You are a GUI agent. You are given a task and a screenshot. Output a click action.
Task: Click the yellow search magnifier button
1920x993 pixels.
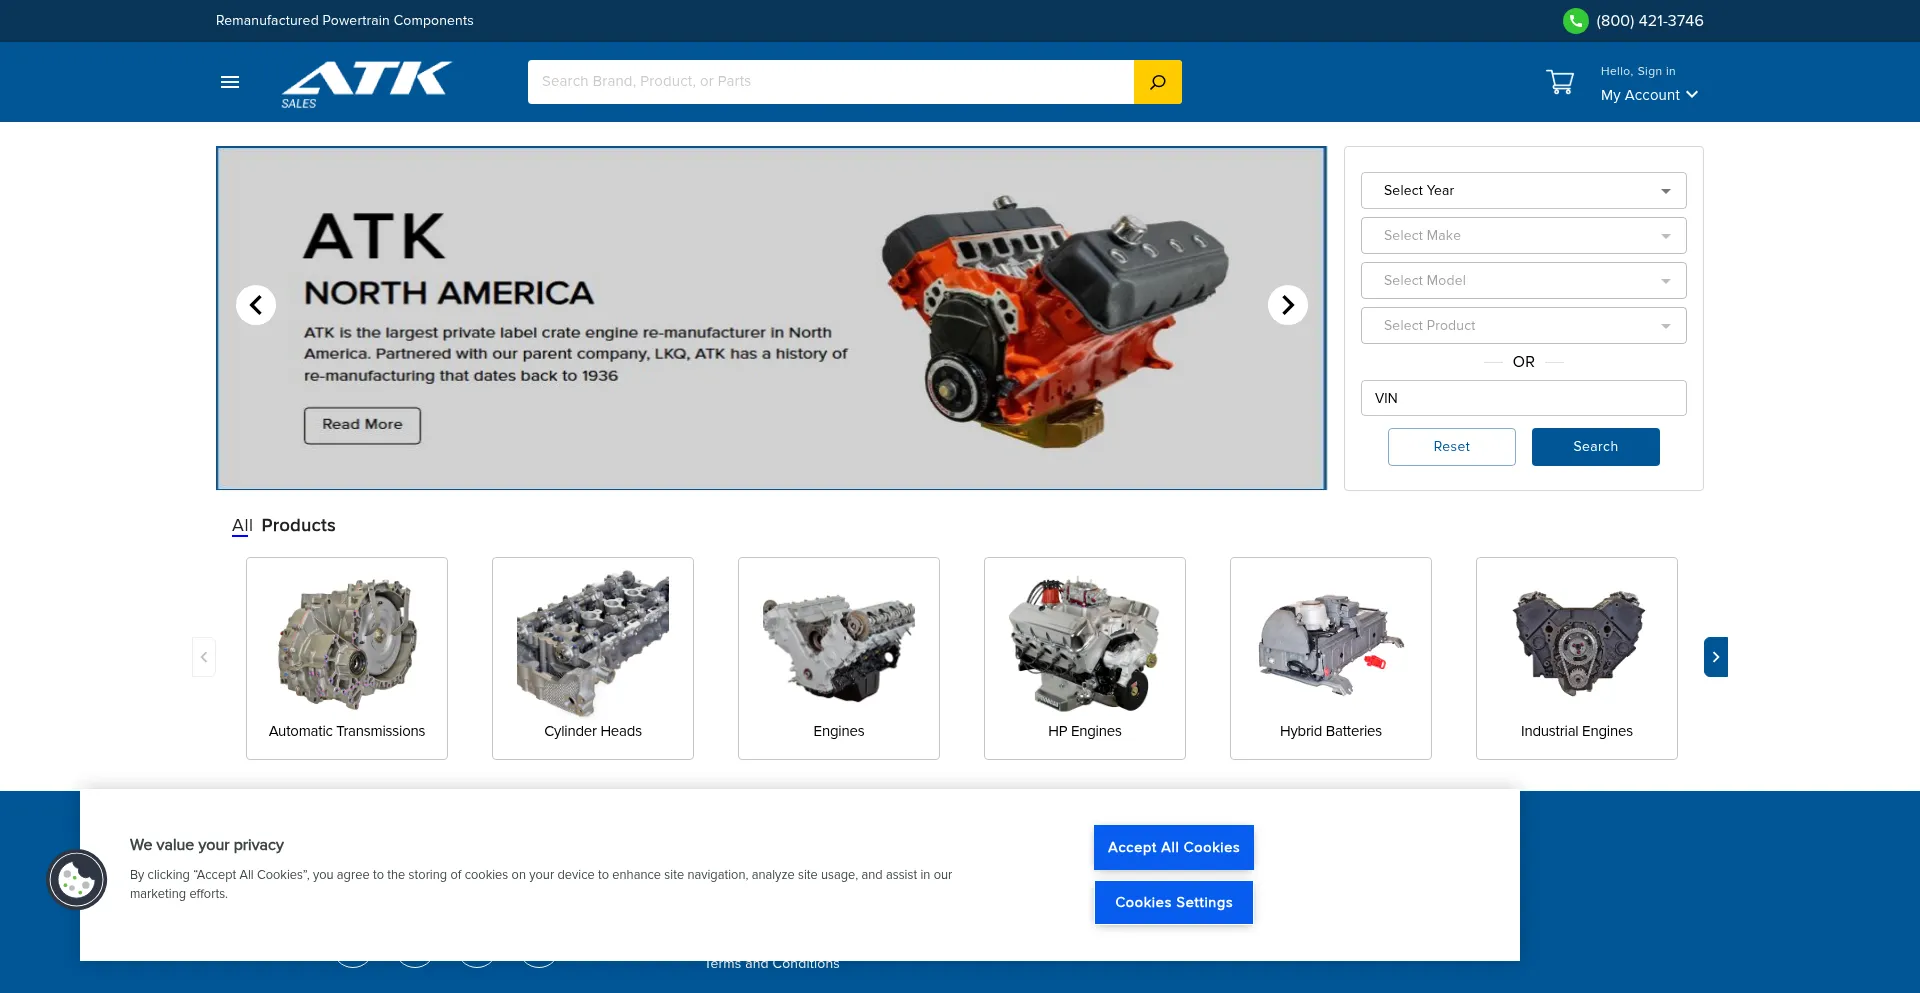tap(1157, 82)
